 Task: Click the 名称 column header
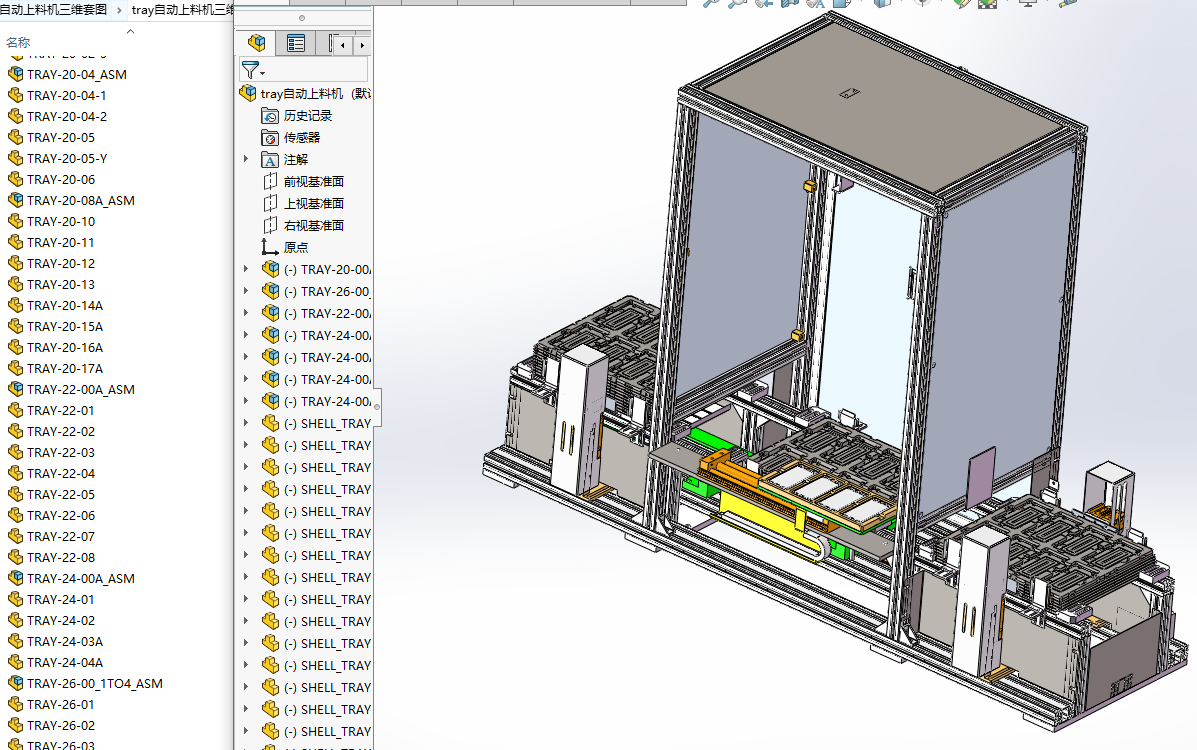pyautogui.click(x=18, y=42)
